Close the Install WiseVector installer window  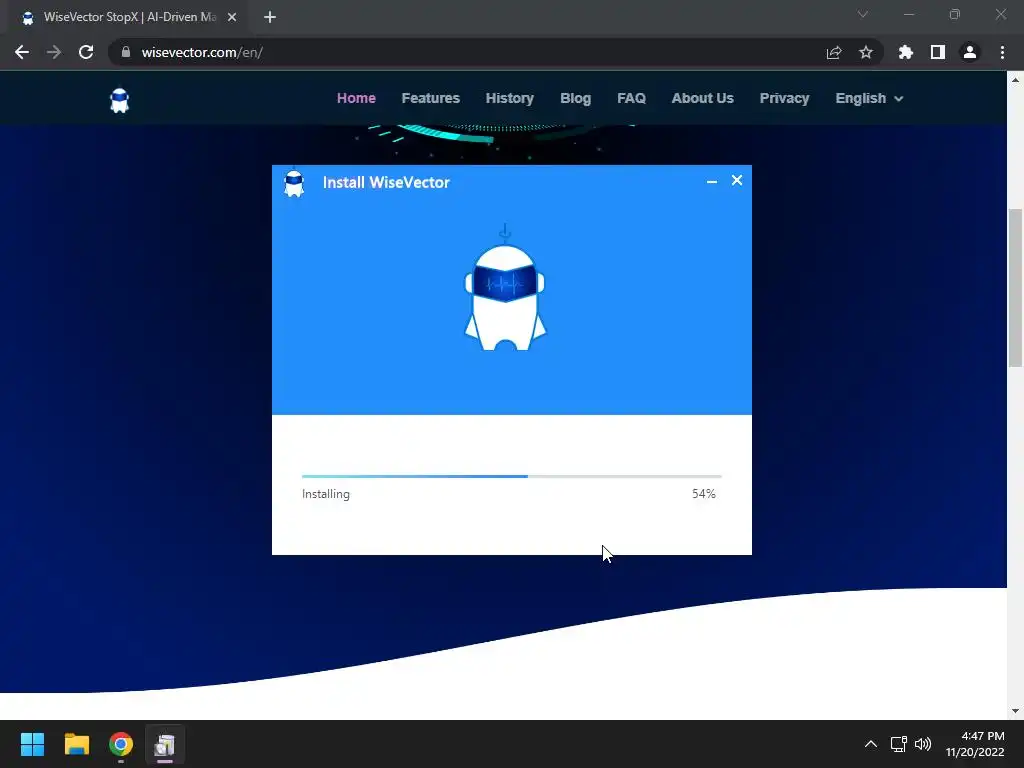(737, 180)
